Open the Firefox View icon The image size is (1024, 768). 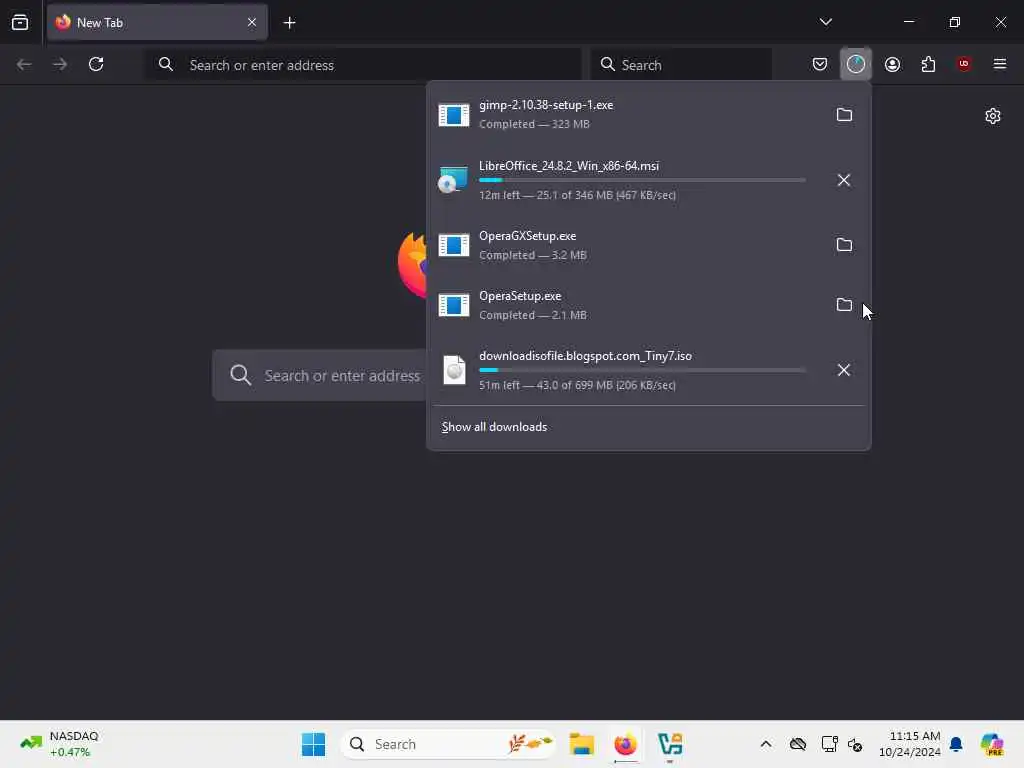20,22
